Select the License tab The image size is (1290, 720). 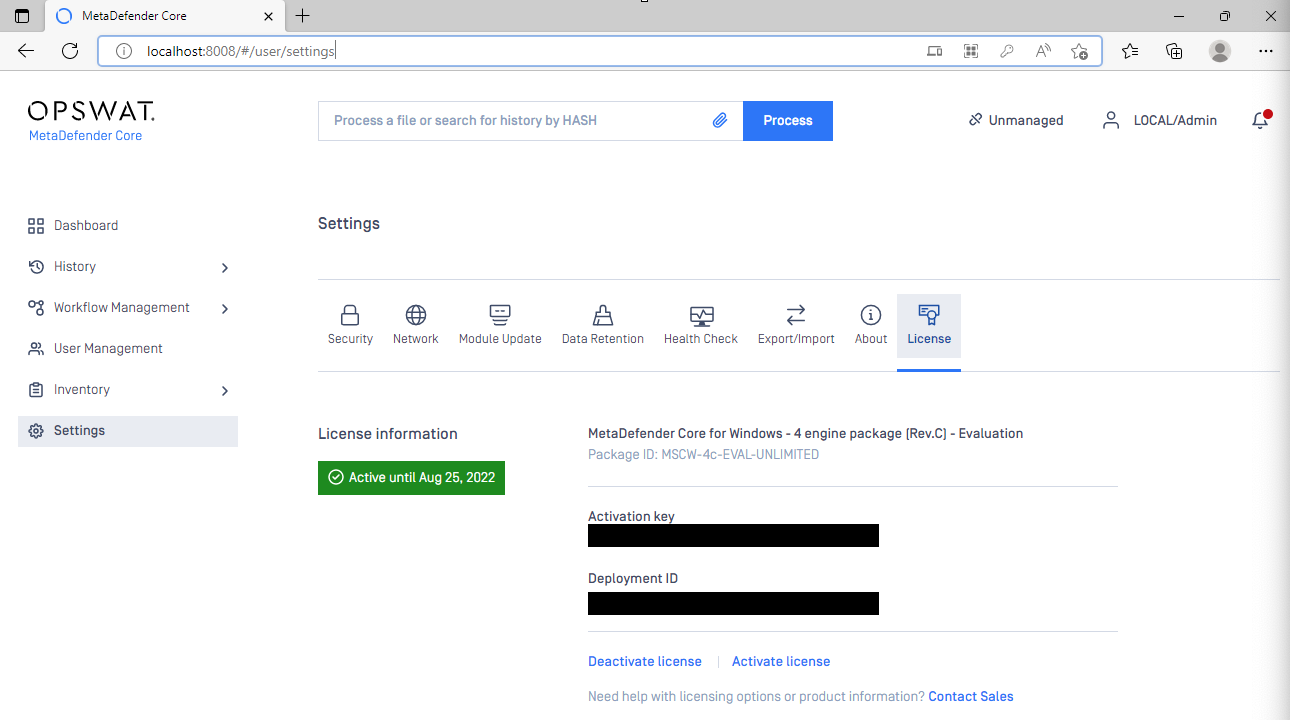(929, 326)
